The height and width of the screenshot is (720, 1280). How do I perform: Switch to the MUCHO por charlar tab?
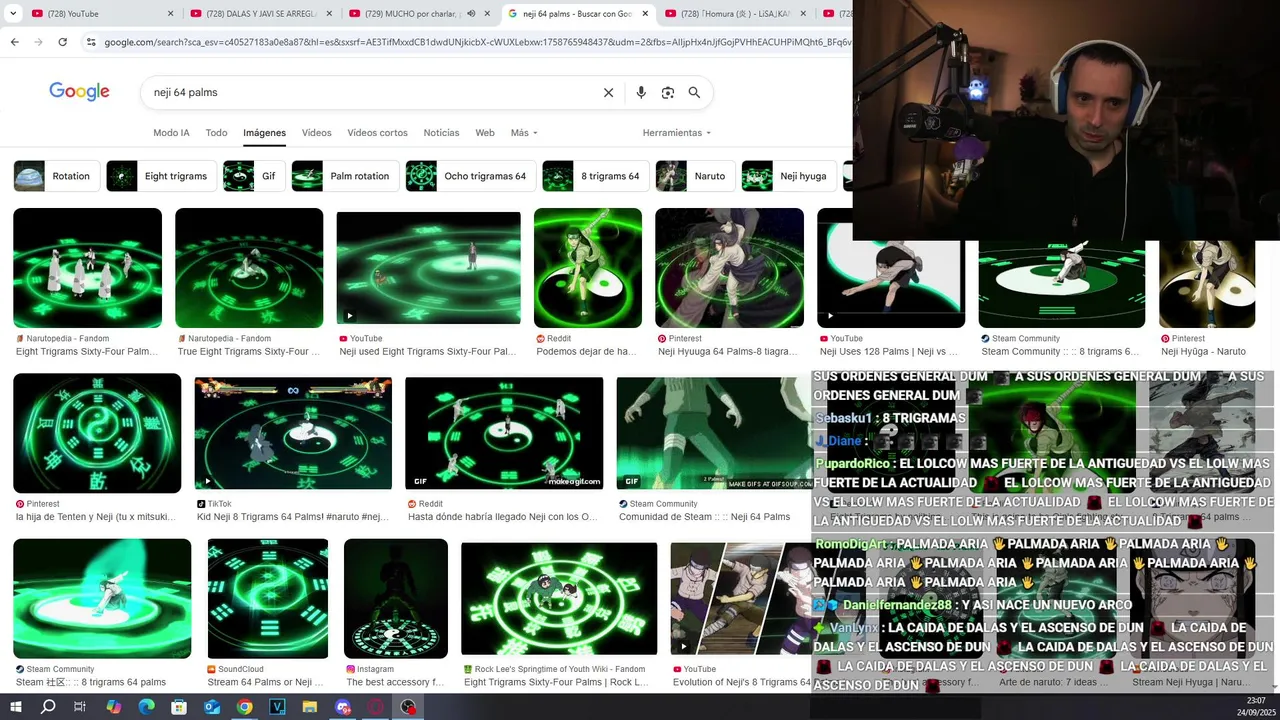(418, 14)
